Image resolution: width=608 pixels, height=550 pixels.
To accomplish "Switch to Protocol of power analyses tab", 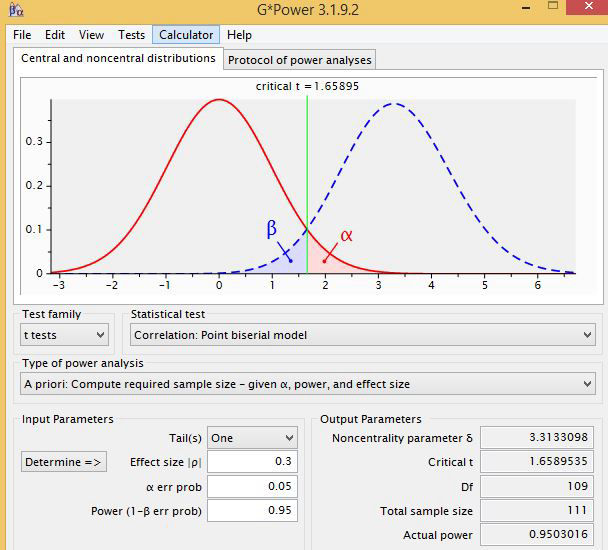I will pos(299,60).
